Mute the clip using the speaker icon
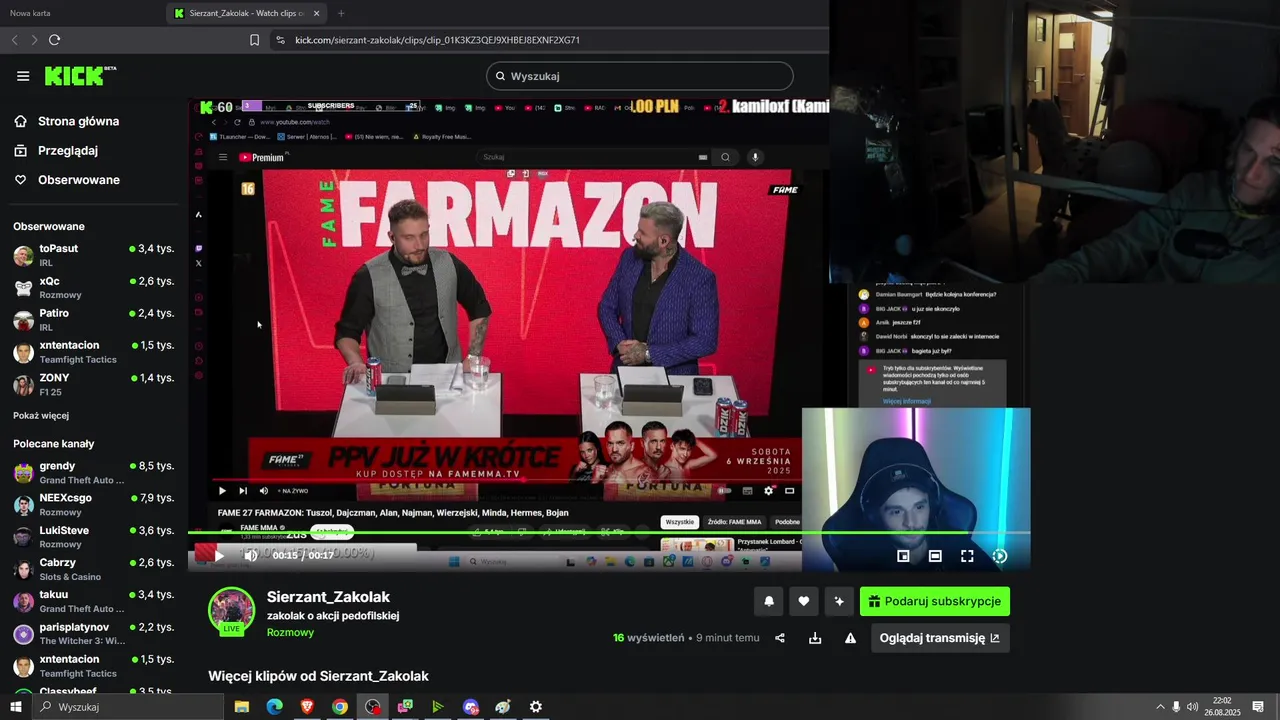The height and width of the screenshot is (720, 1280). [x=251, y=556]
